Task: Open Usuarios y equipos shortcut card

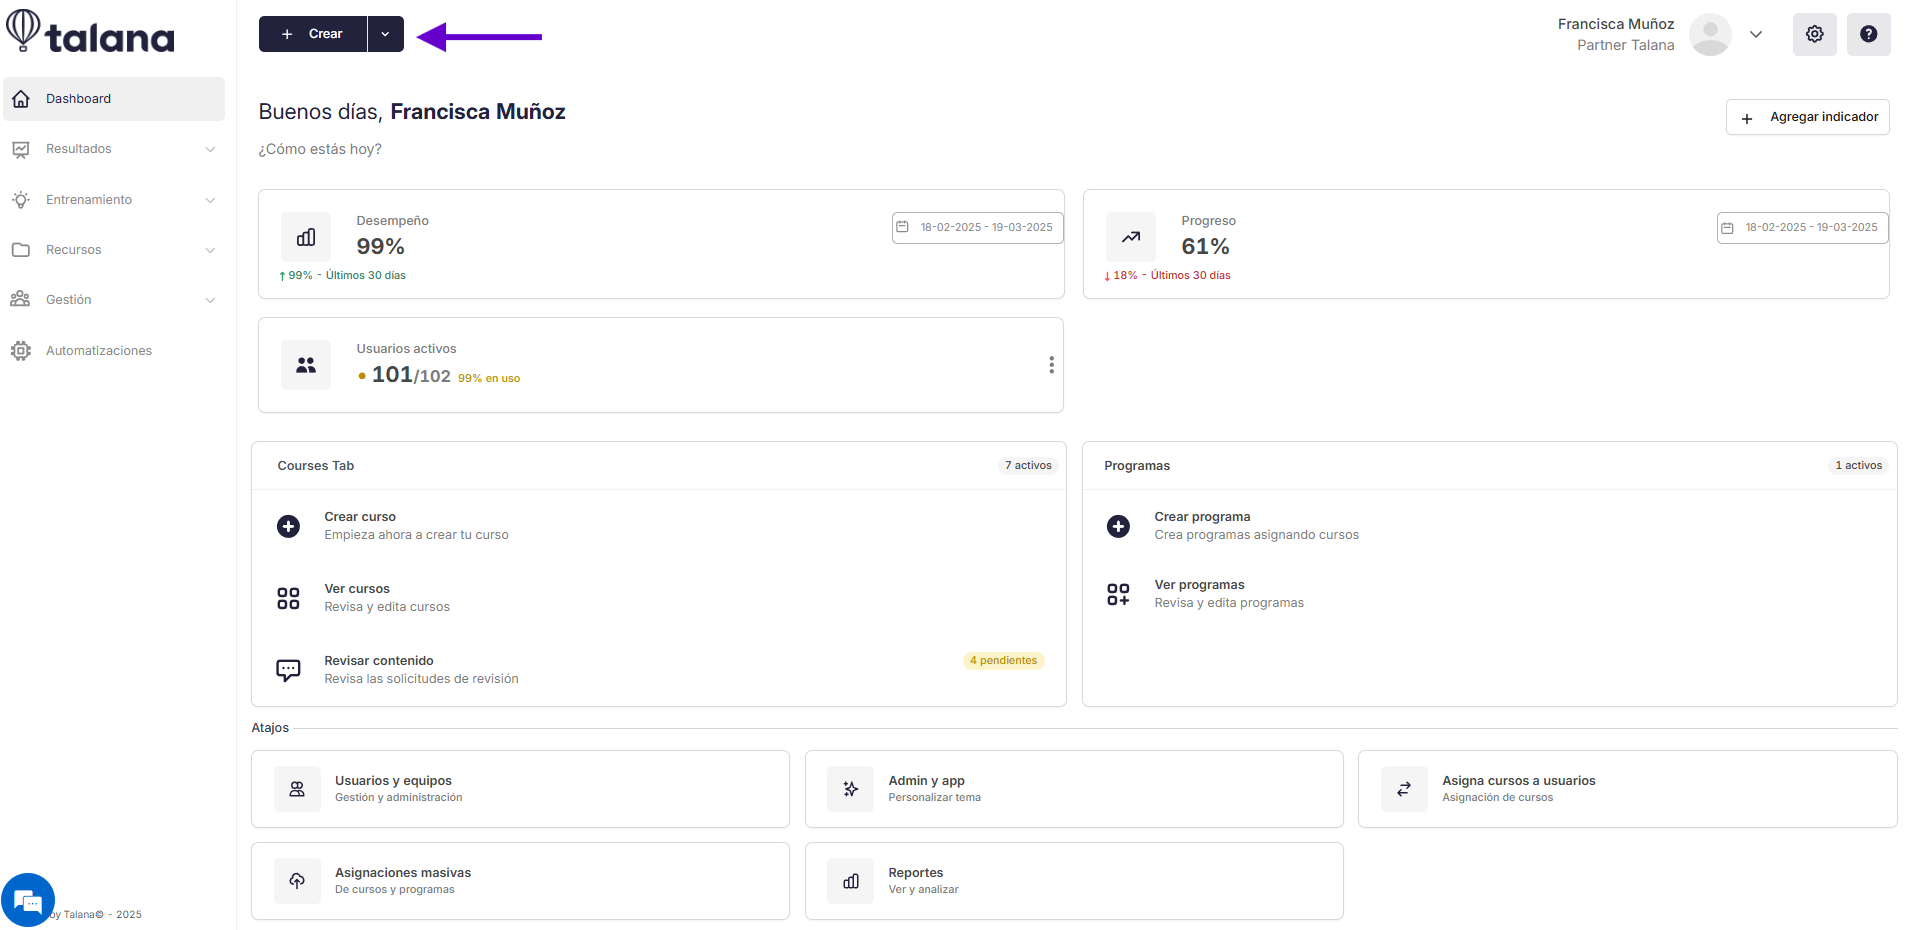Action: pyautogui.click(x=520, y=789)
